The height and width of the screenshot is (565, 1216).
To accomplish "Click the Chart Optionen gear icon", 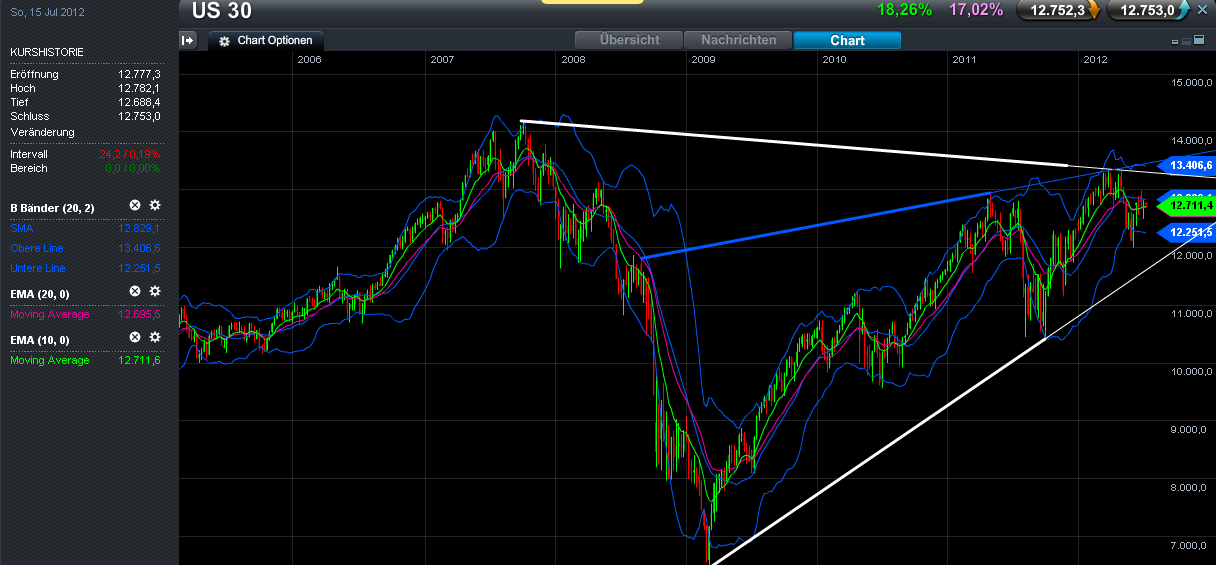I will click(224, 41).
